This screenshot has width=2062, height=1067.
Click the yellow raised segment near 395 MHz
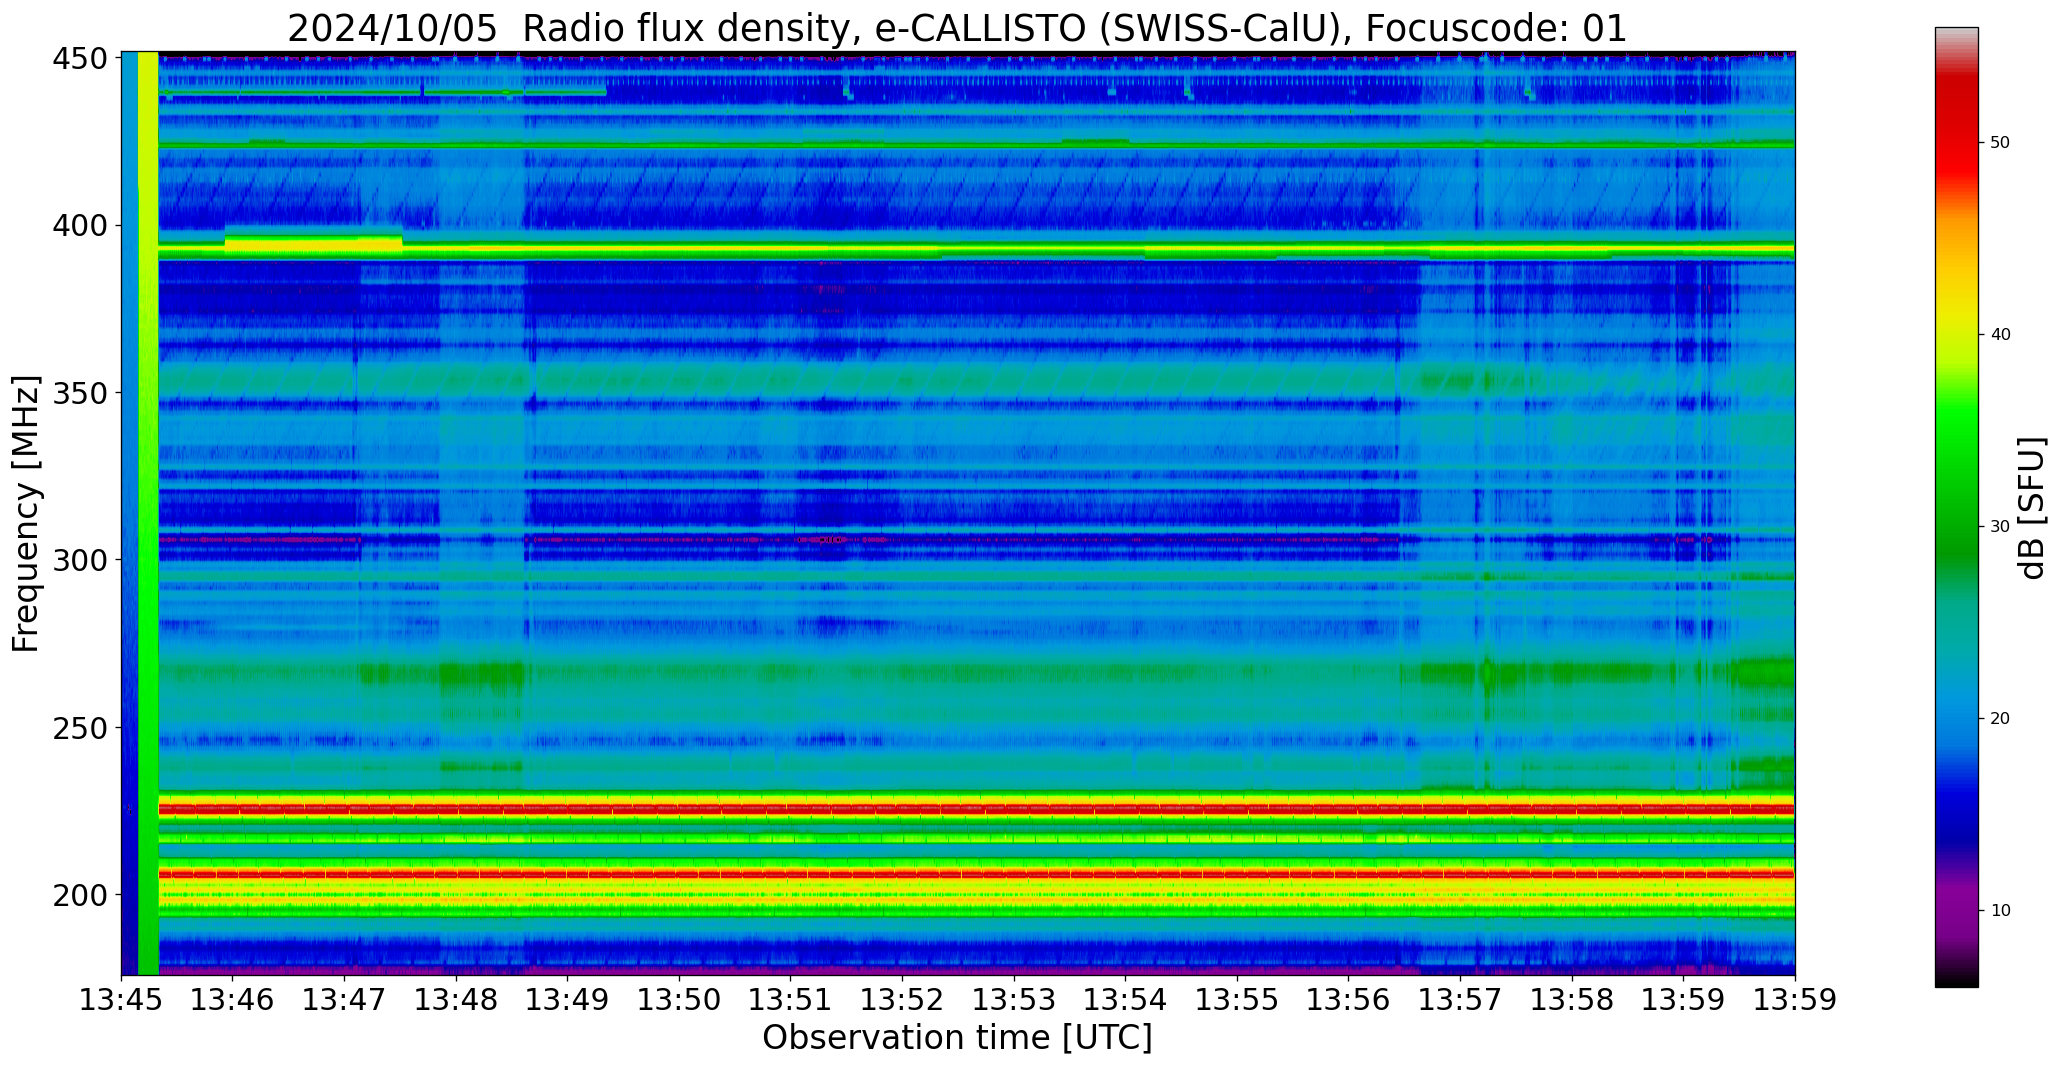tap(313, 240)
